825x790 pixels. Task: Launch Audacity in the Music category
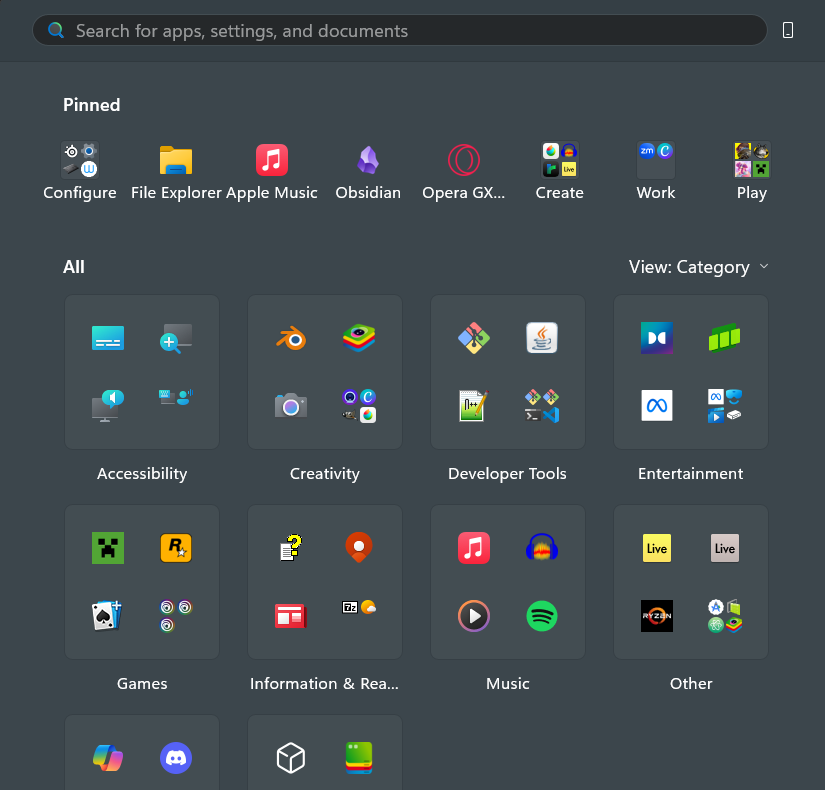(x=541, y=548)
